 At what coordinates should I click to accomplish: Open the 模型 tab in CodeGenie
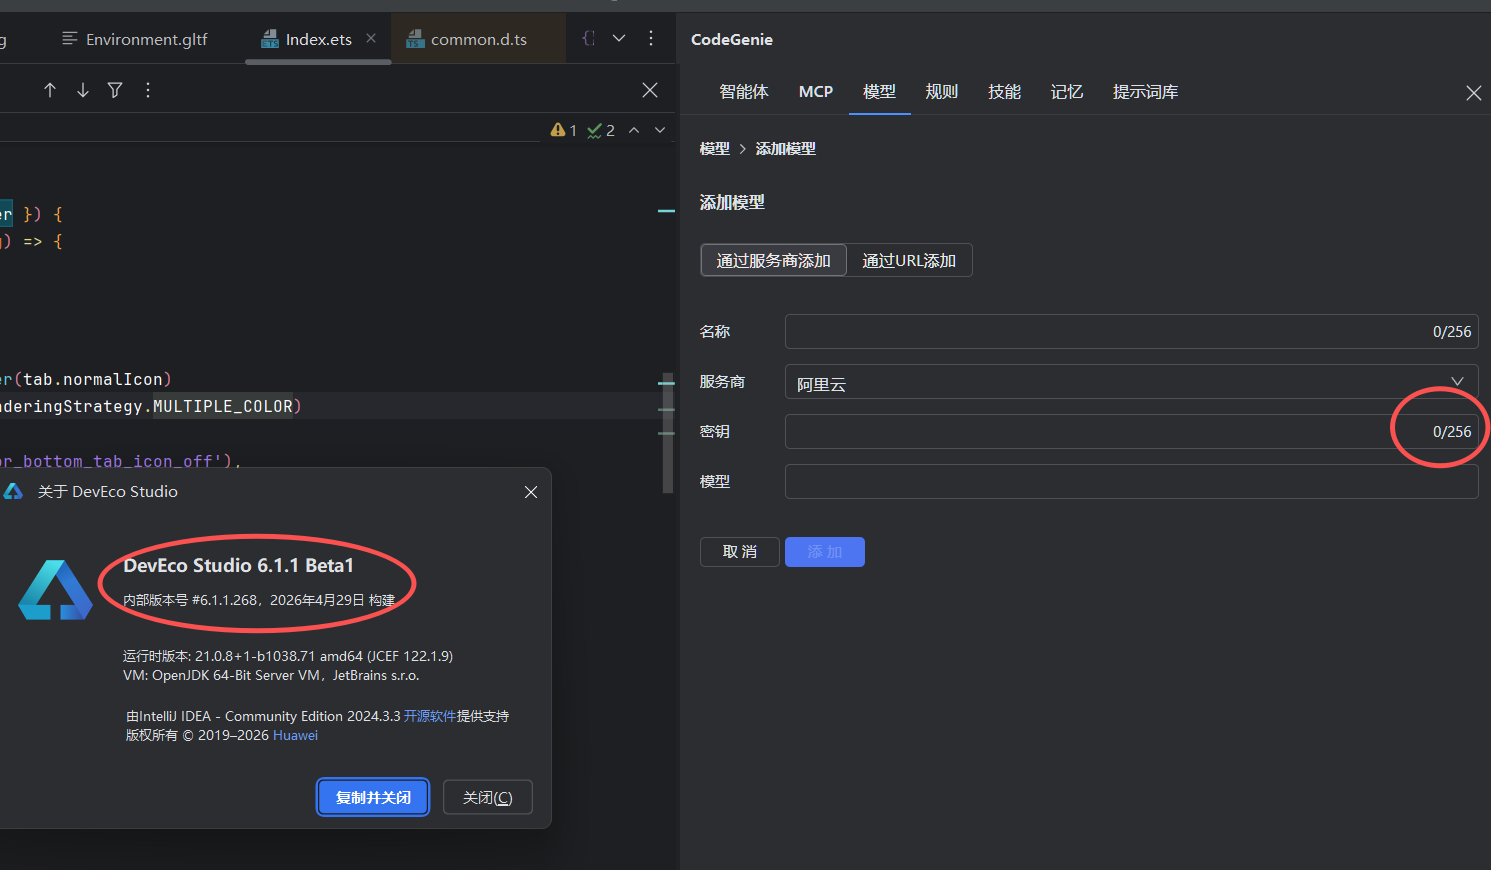879,92
